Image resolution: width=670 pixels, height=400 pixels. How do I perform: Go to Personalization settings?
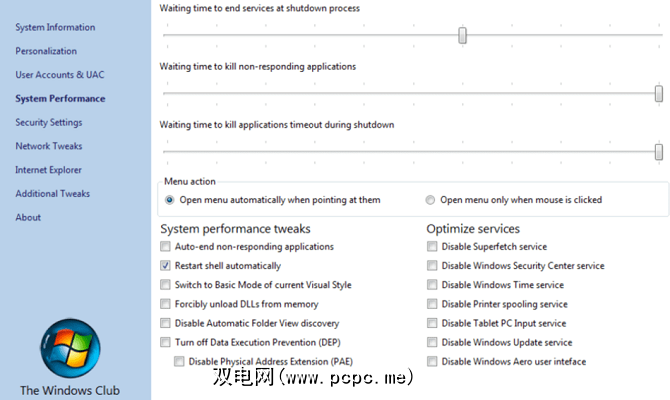[46, 51]
